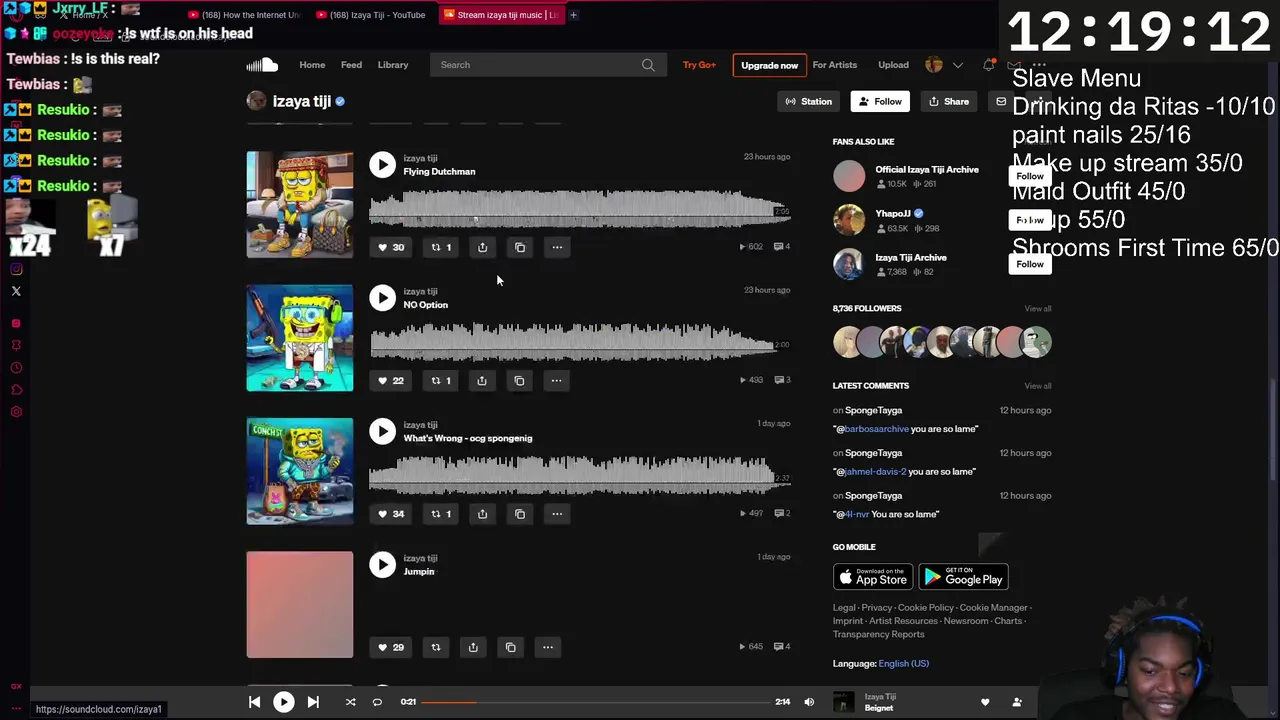Open the App Store download badge

(x=873, y=577)
